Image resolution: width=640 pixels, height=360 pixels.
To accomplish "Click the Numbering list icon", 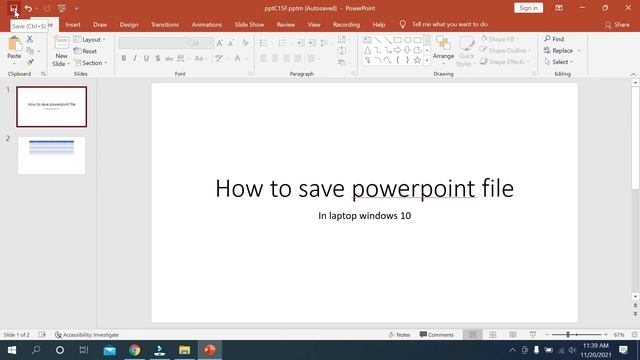I will (x=282, y=43).
